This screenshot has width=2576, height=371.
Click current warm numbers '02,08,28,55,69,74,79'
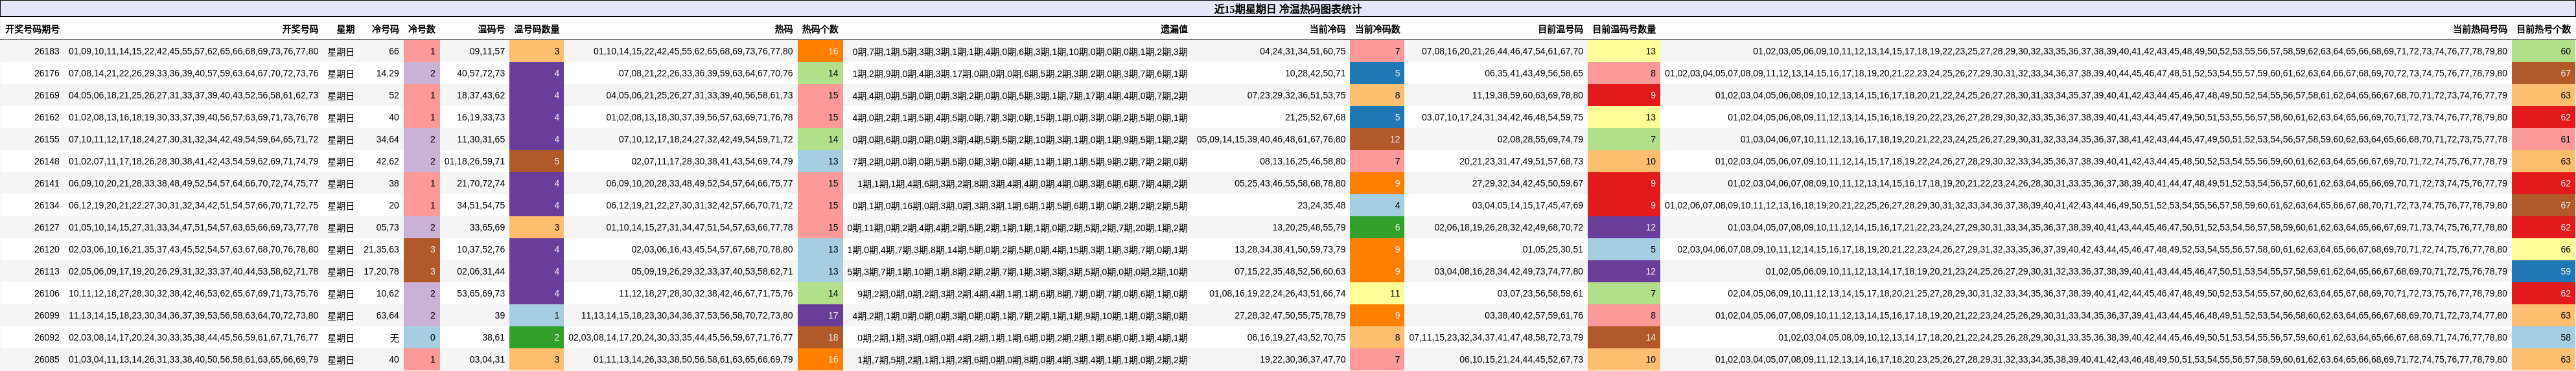click(x=1540, y=139)
